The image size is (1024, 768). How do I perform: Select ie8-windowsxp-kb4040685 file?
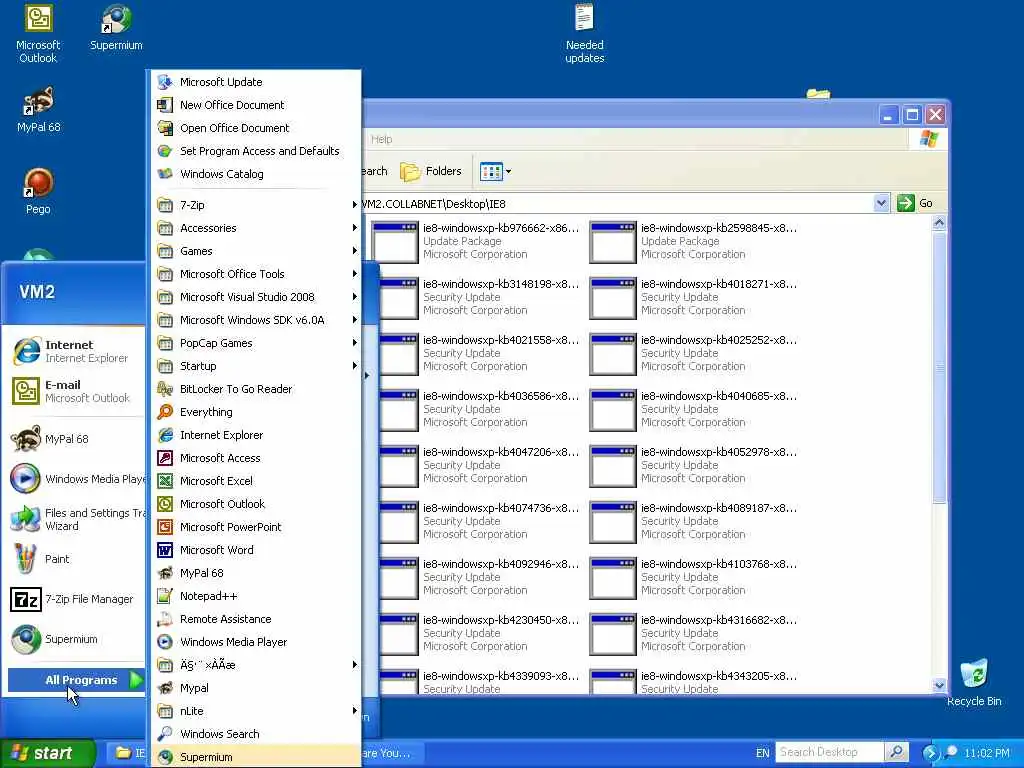click(693, 409)
